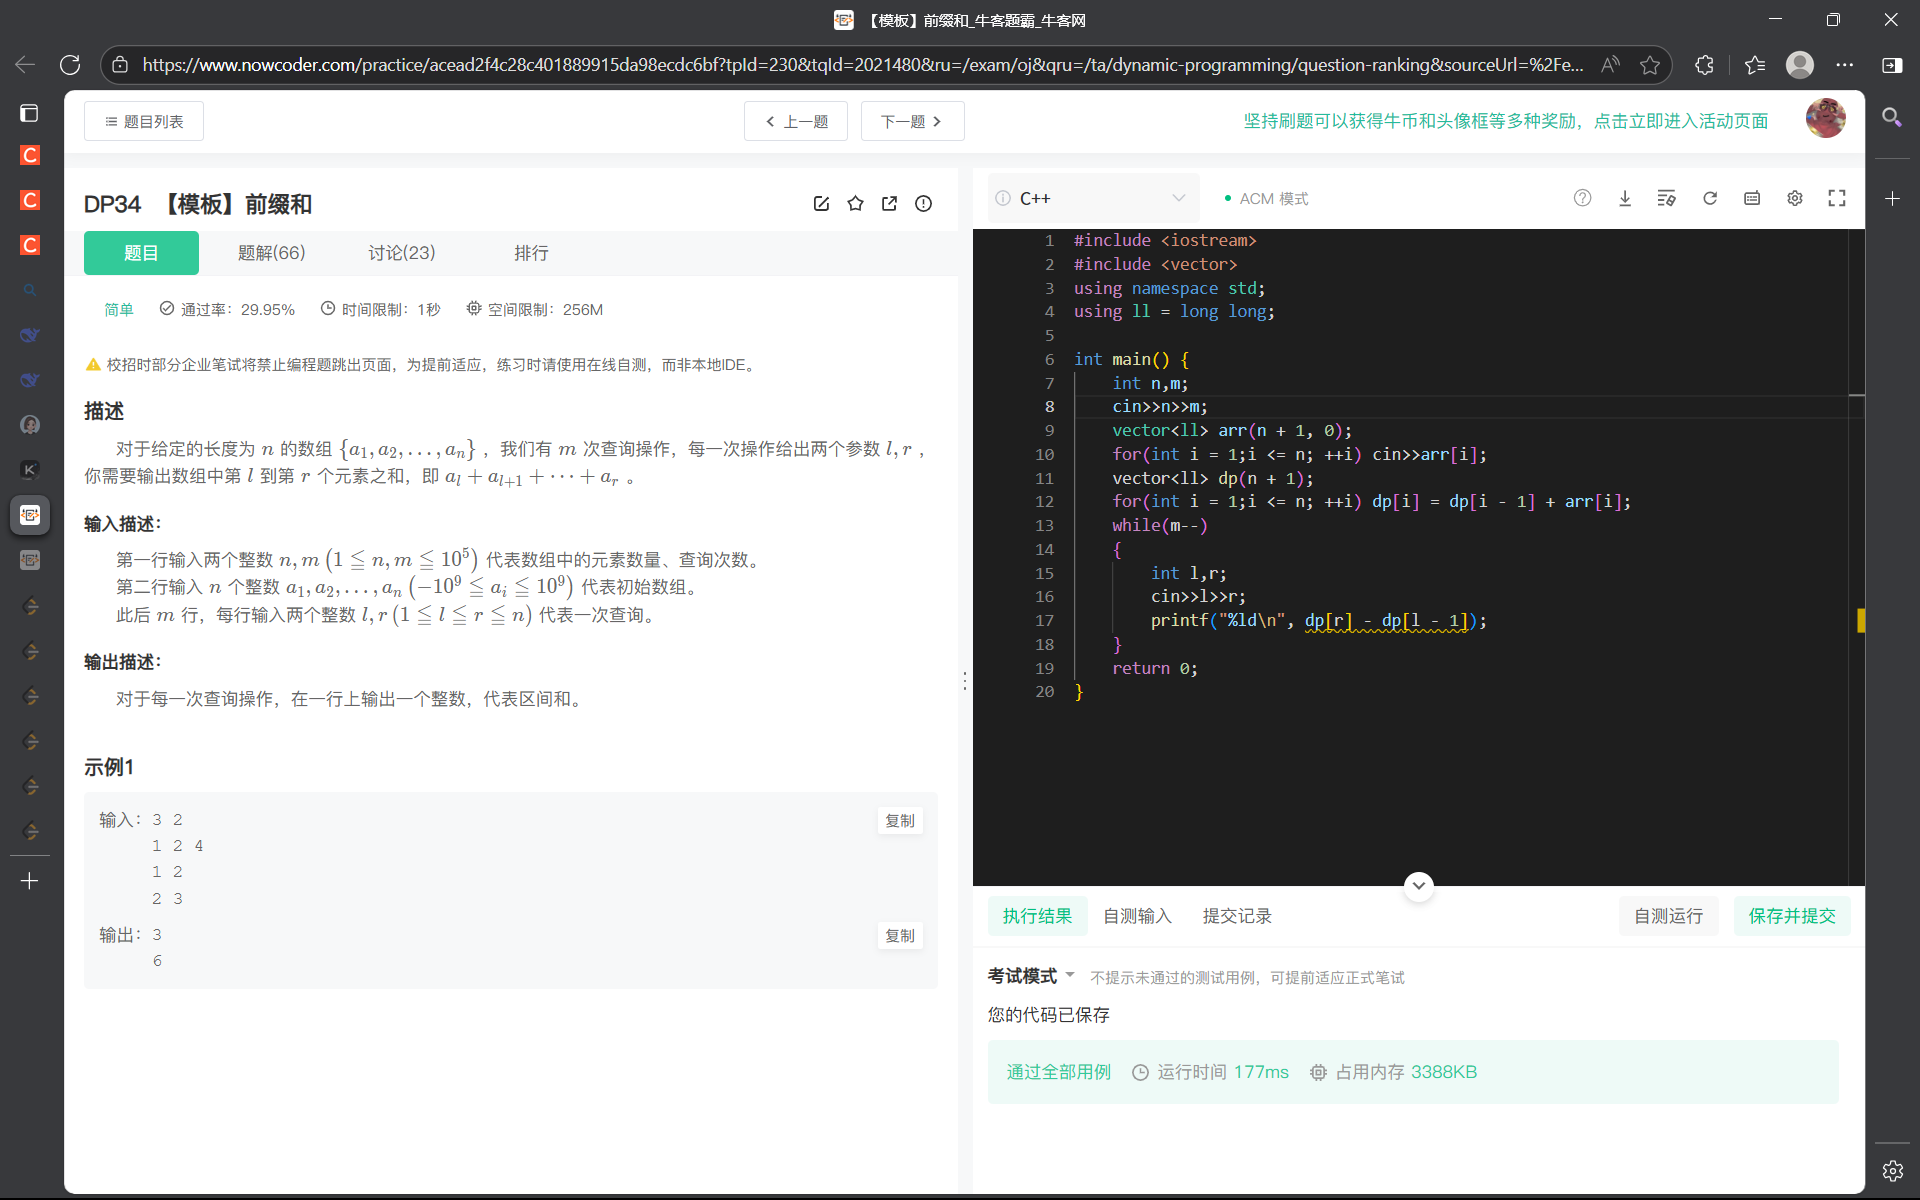The width and height of the screenshot is (1920, 1200).
Task: Open the activity page promo link
Action: click(x=1505, y=121)
